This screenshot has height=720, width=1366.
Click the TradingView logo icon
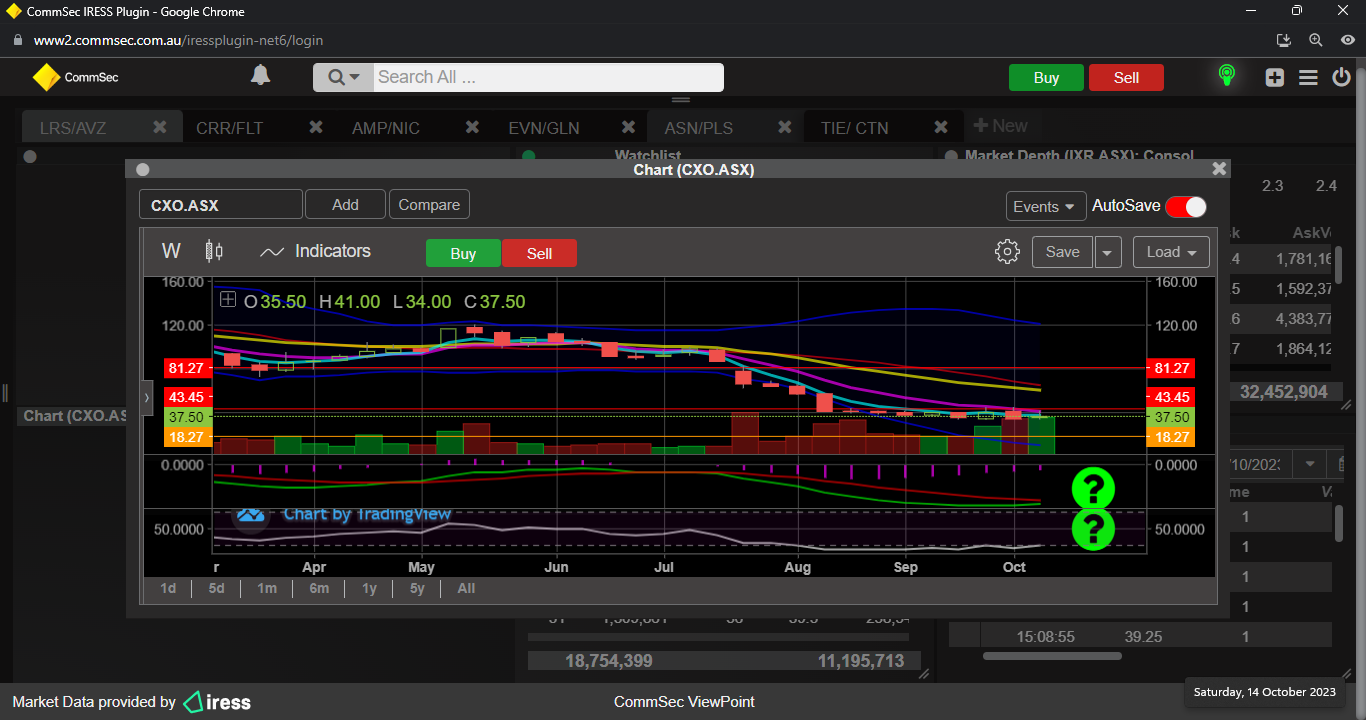(251, 515)
